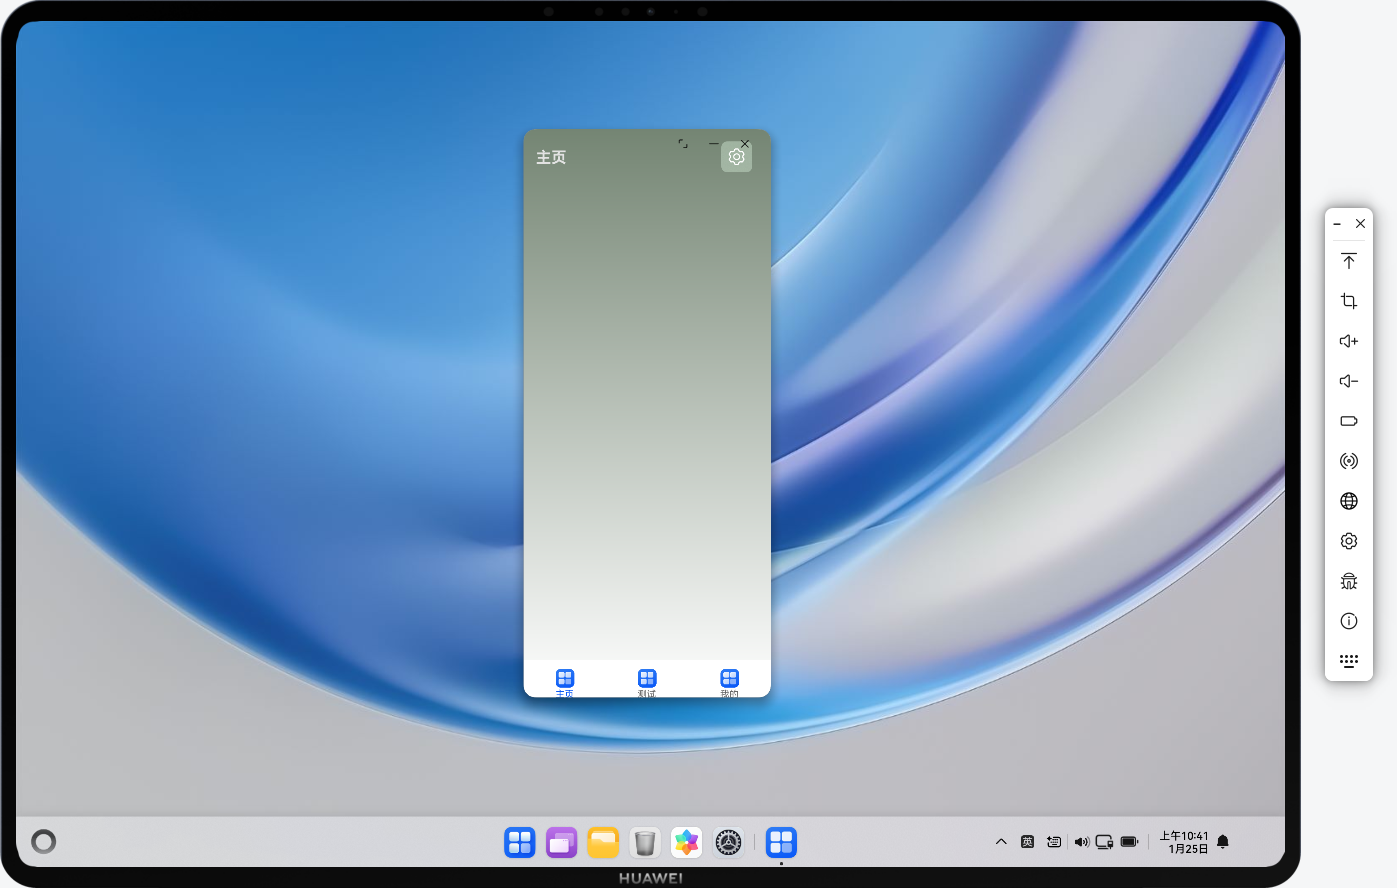Select the 主页 bottom tab
The height and width of the screenshot is (888, 1397).
565,682
